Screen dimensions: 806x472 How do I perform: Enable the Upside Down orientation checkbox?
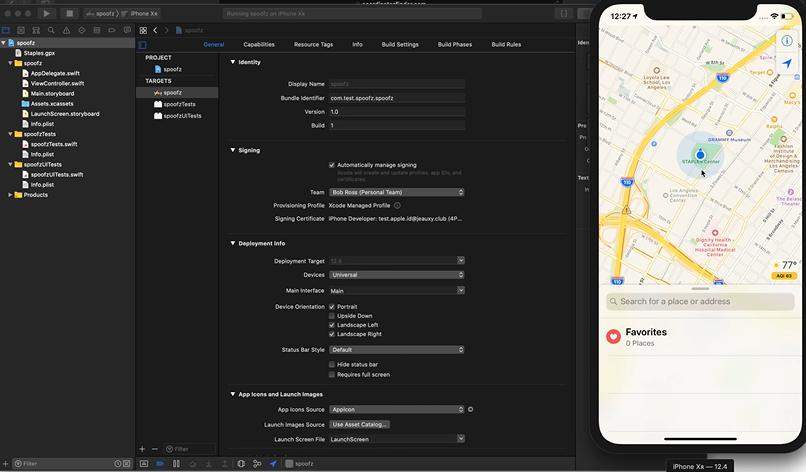pyautogui.click(x=332, y=316)
